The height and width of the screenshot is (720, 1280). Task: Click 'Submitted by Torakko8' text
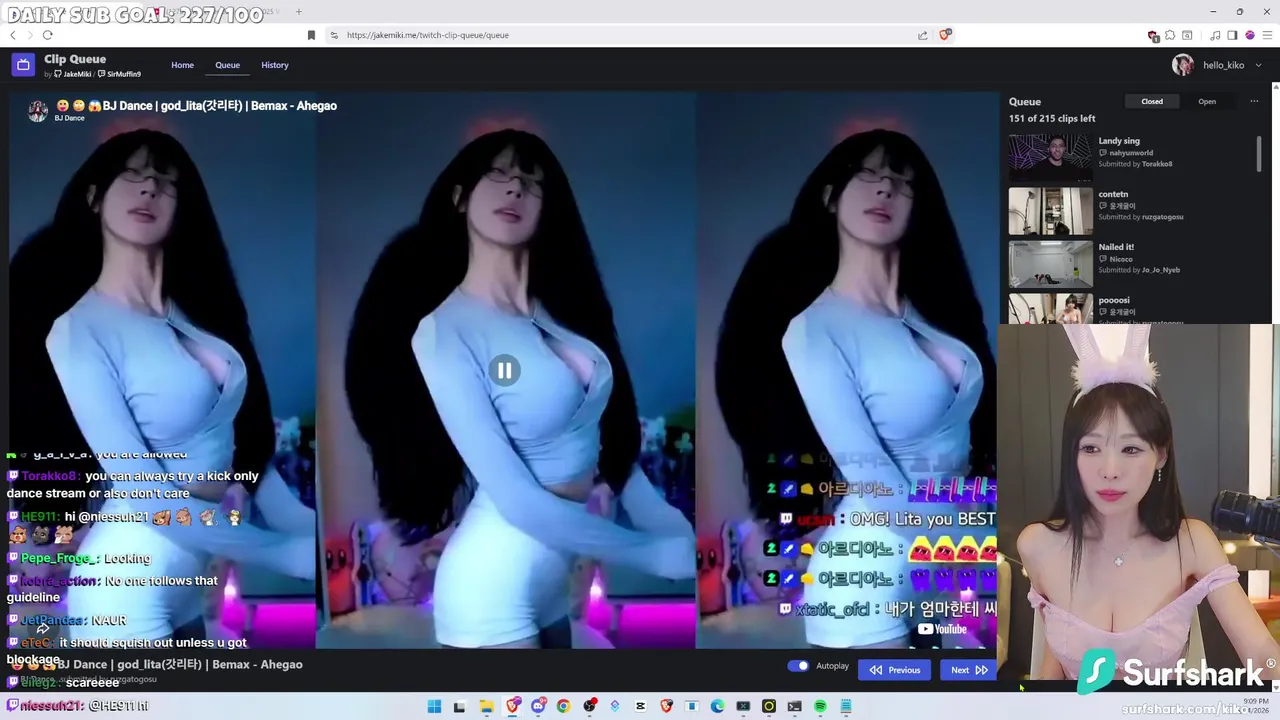click(1135, 164)
